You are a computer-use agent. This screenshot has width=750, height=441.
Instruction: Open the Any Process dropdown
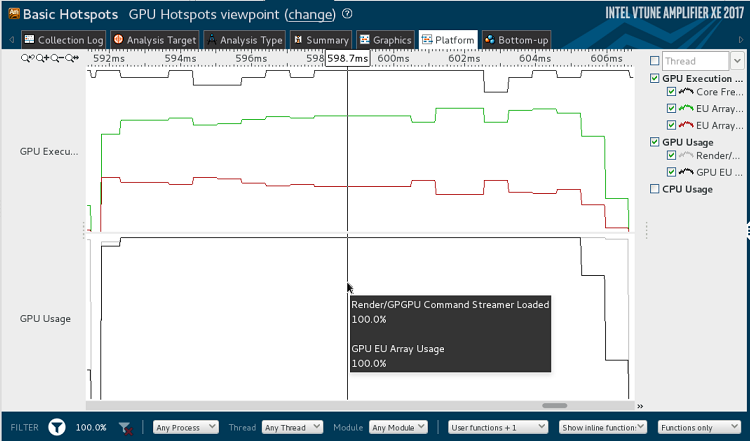(x=186, y=427)
